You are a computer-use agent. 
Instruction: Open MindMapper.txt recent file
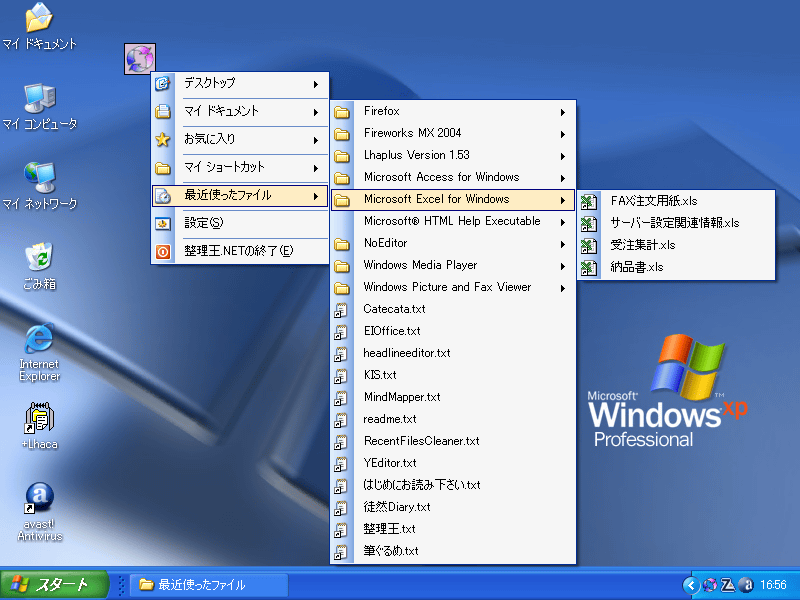click(453, 397)
